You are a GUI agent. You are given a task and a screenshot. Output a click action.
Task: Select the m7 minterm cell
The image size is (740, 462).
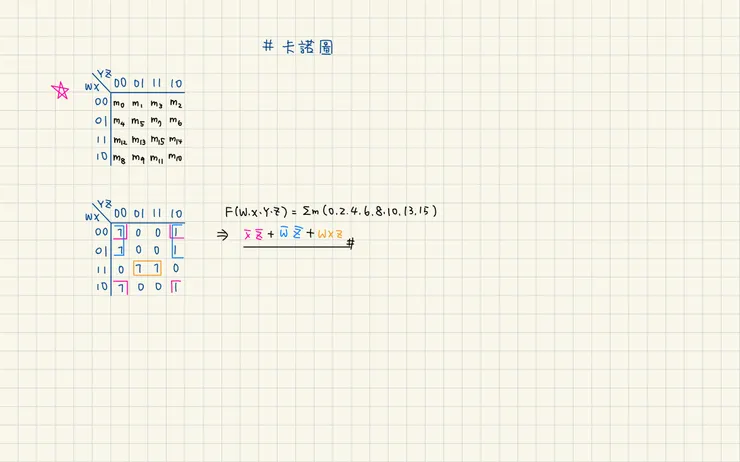tap(156, 123)
